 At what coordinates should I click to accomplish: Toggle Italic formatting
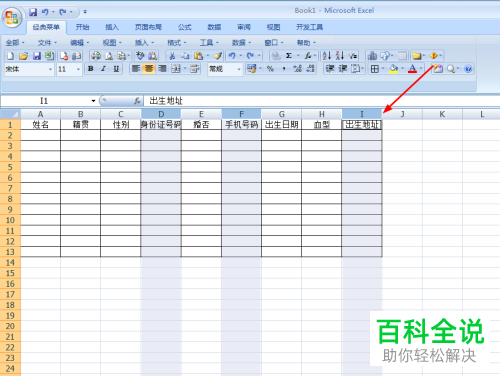pyautogui.click(x=103, y=69)
